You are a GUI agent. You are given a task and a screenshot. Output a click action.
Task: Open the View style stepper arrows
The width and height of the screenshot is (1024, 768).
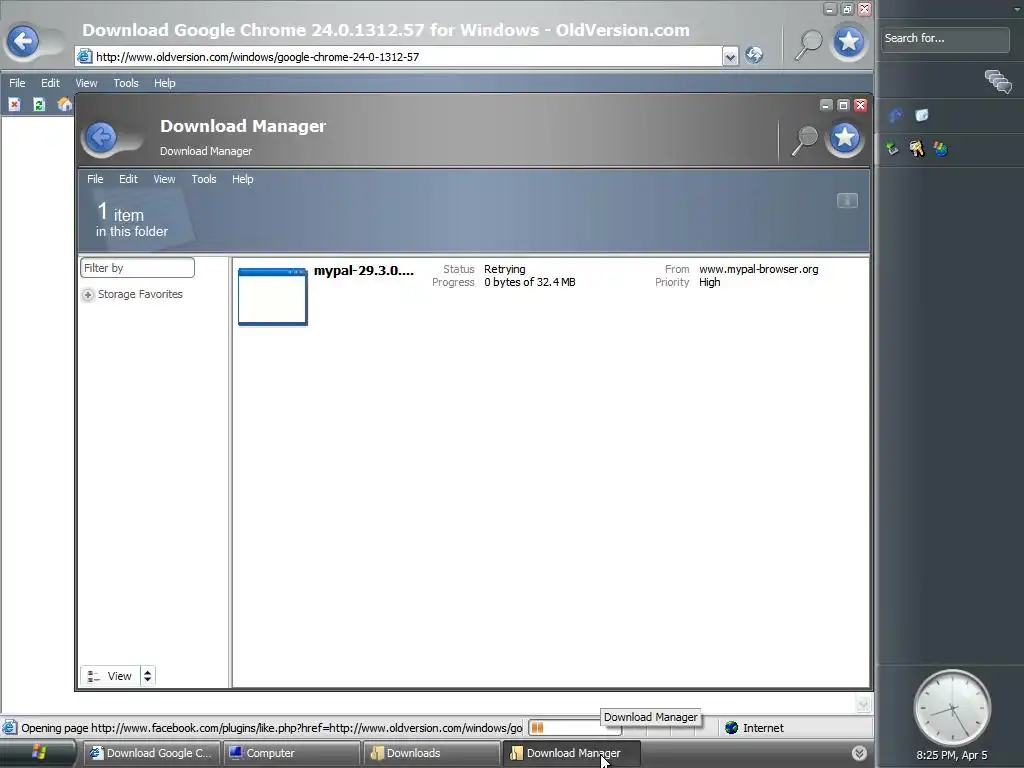coord(148,676)
